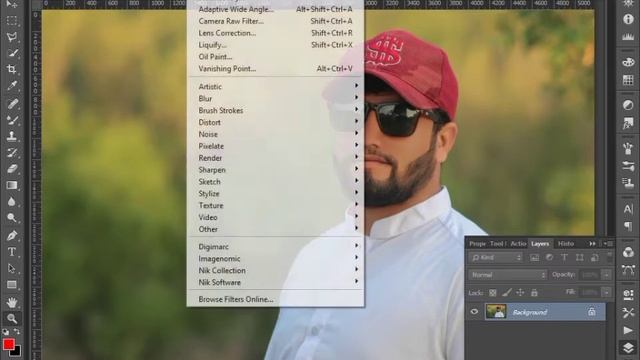Choose Camera Raw Filter menu item
The width and height of the screenshot is (640, 360).
[x=276, y=21]
